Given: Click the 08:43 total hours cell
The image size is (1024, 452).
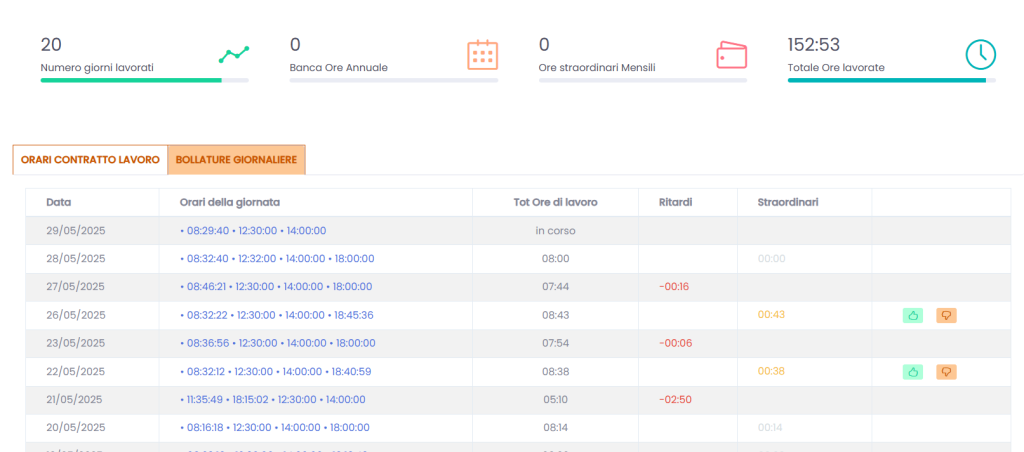Looking at the screenshot, I should click(555, 315).
